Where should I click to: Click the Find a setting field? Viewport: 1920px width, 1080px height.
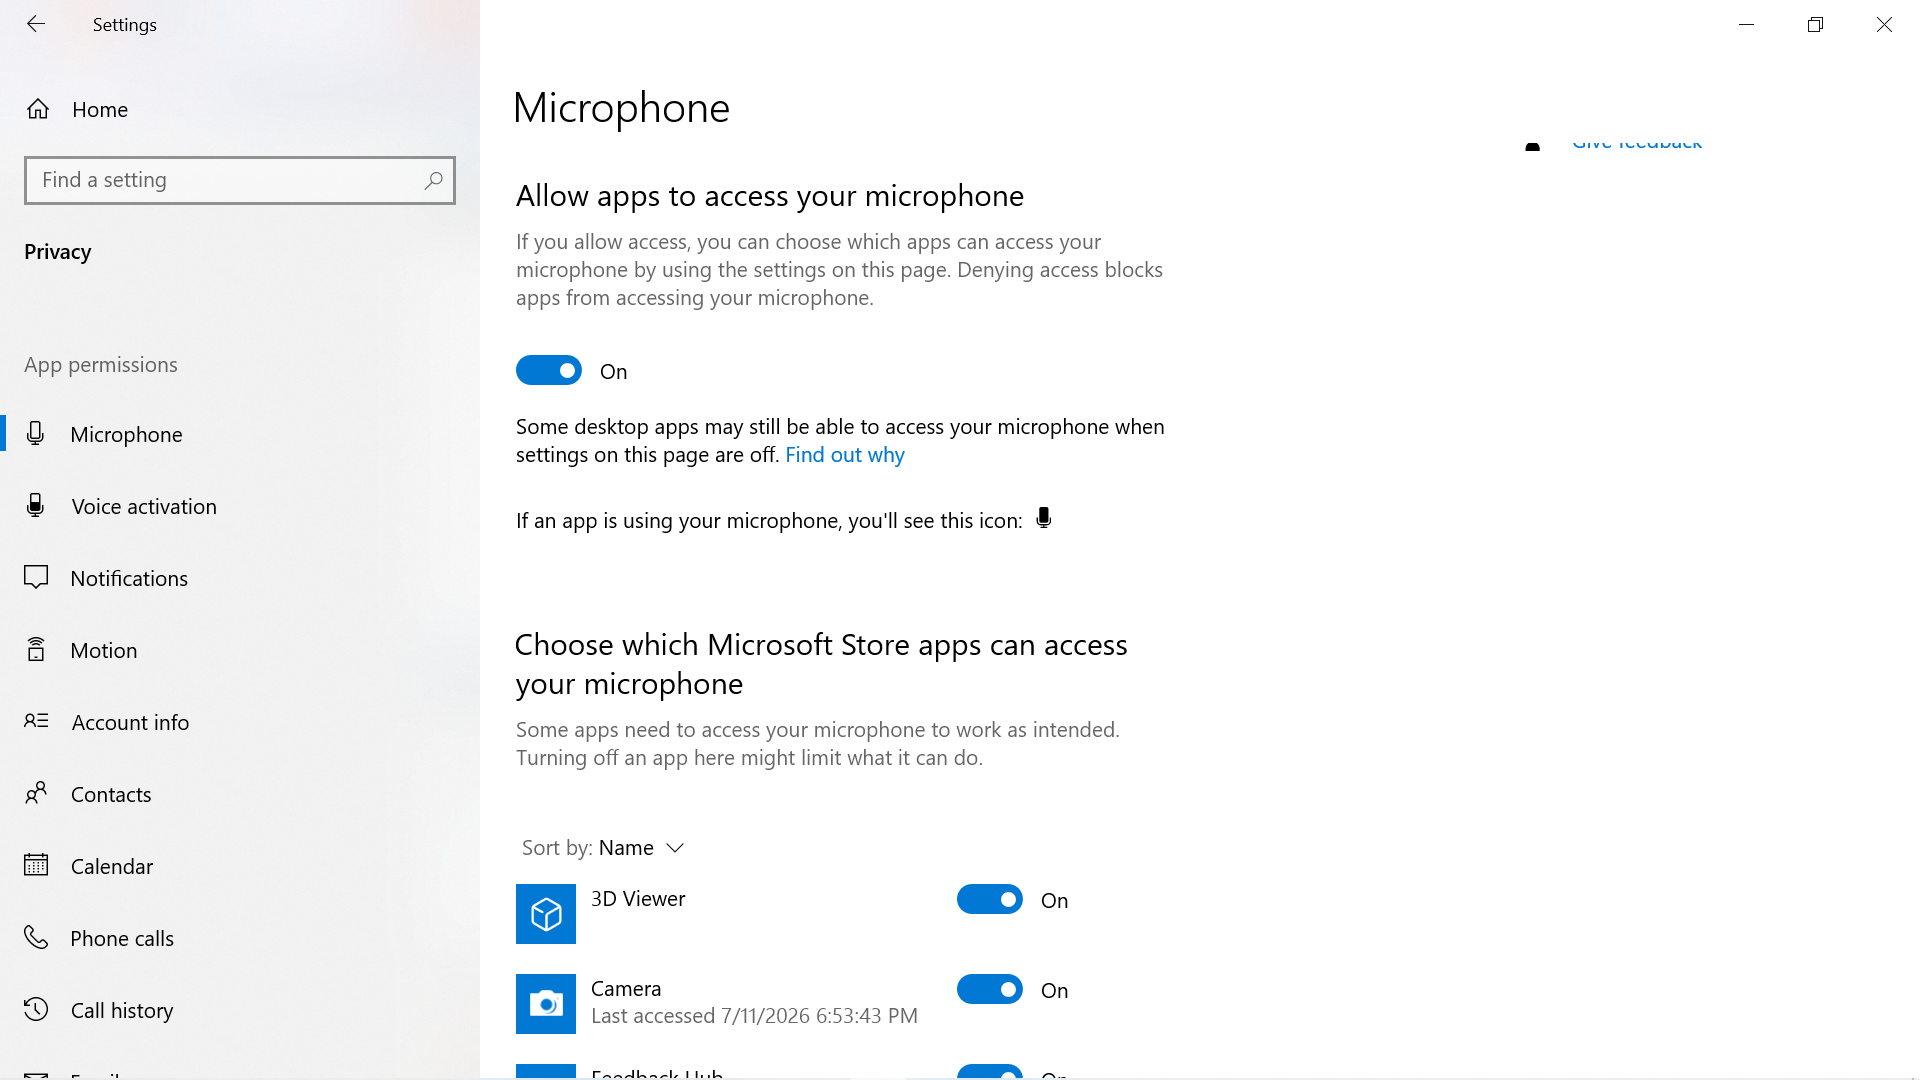240,180
